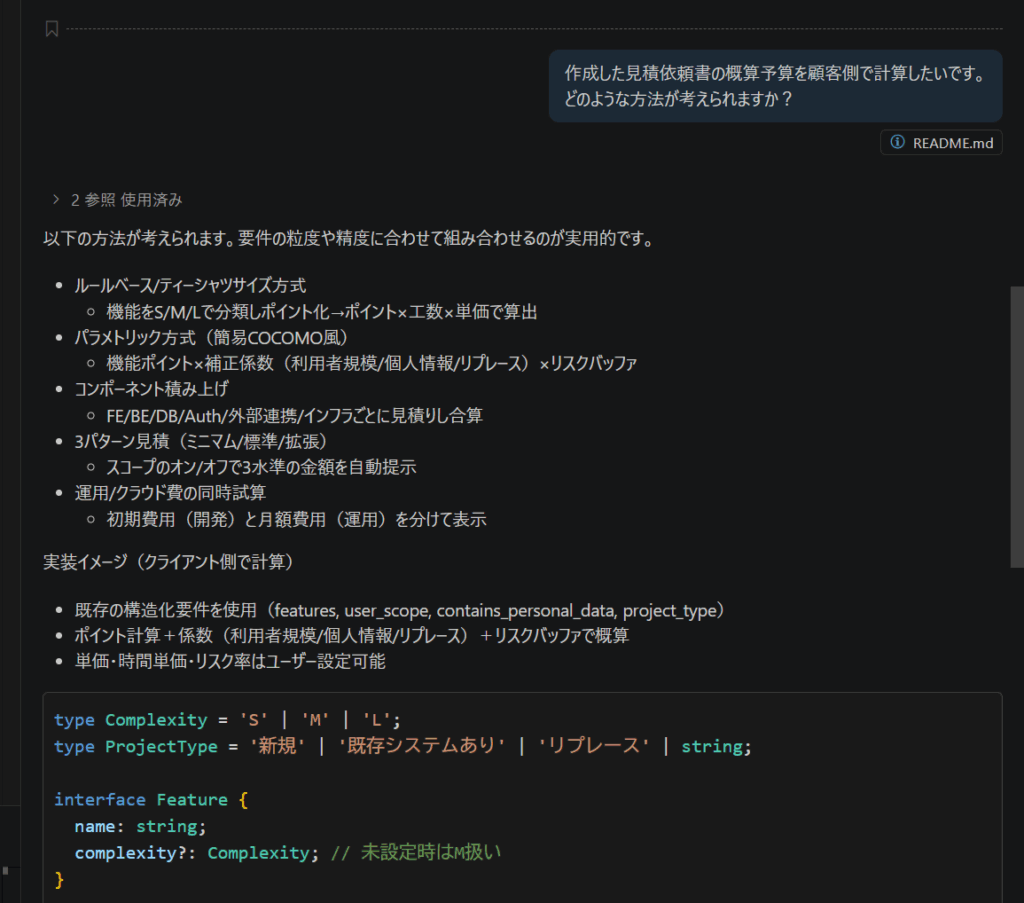1024x903 pixels.
Task: Click the bookmark icon above the chat
Action: pyautogui.click(x=52, y=29)
